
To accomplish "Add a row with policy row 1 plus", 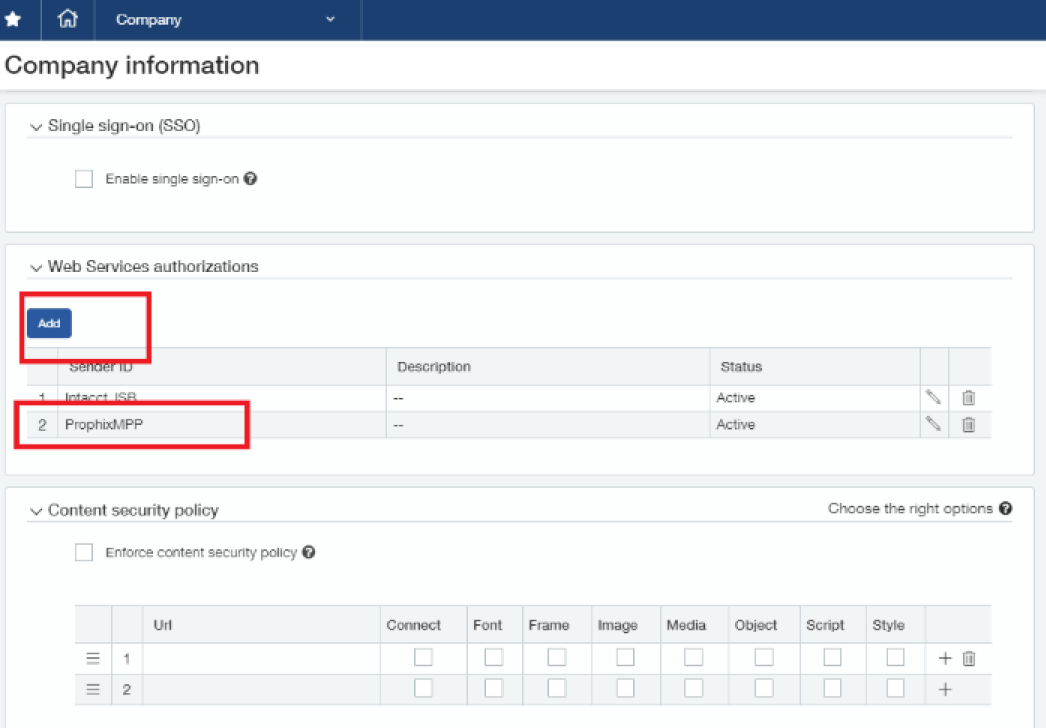I will point(945,659).
